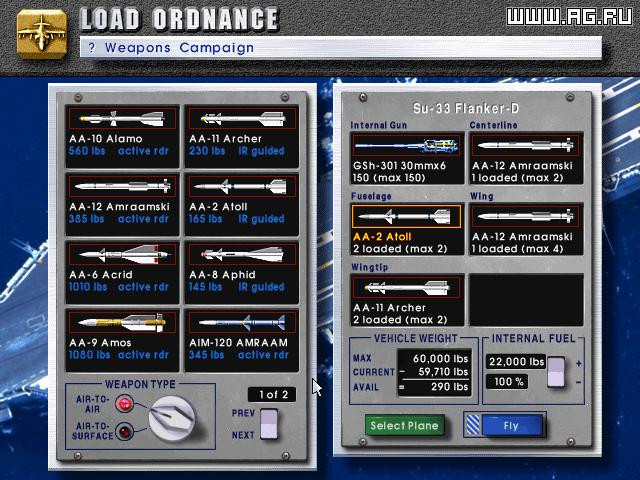Click the Wingtip AA-11 Archer slot image
The width and height of the screenshot is (640, 480).
[x=407, y=287]
